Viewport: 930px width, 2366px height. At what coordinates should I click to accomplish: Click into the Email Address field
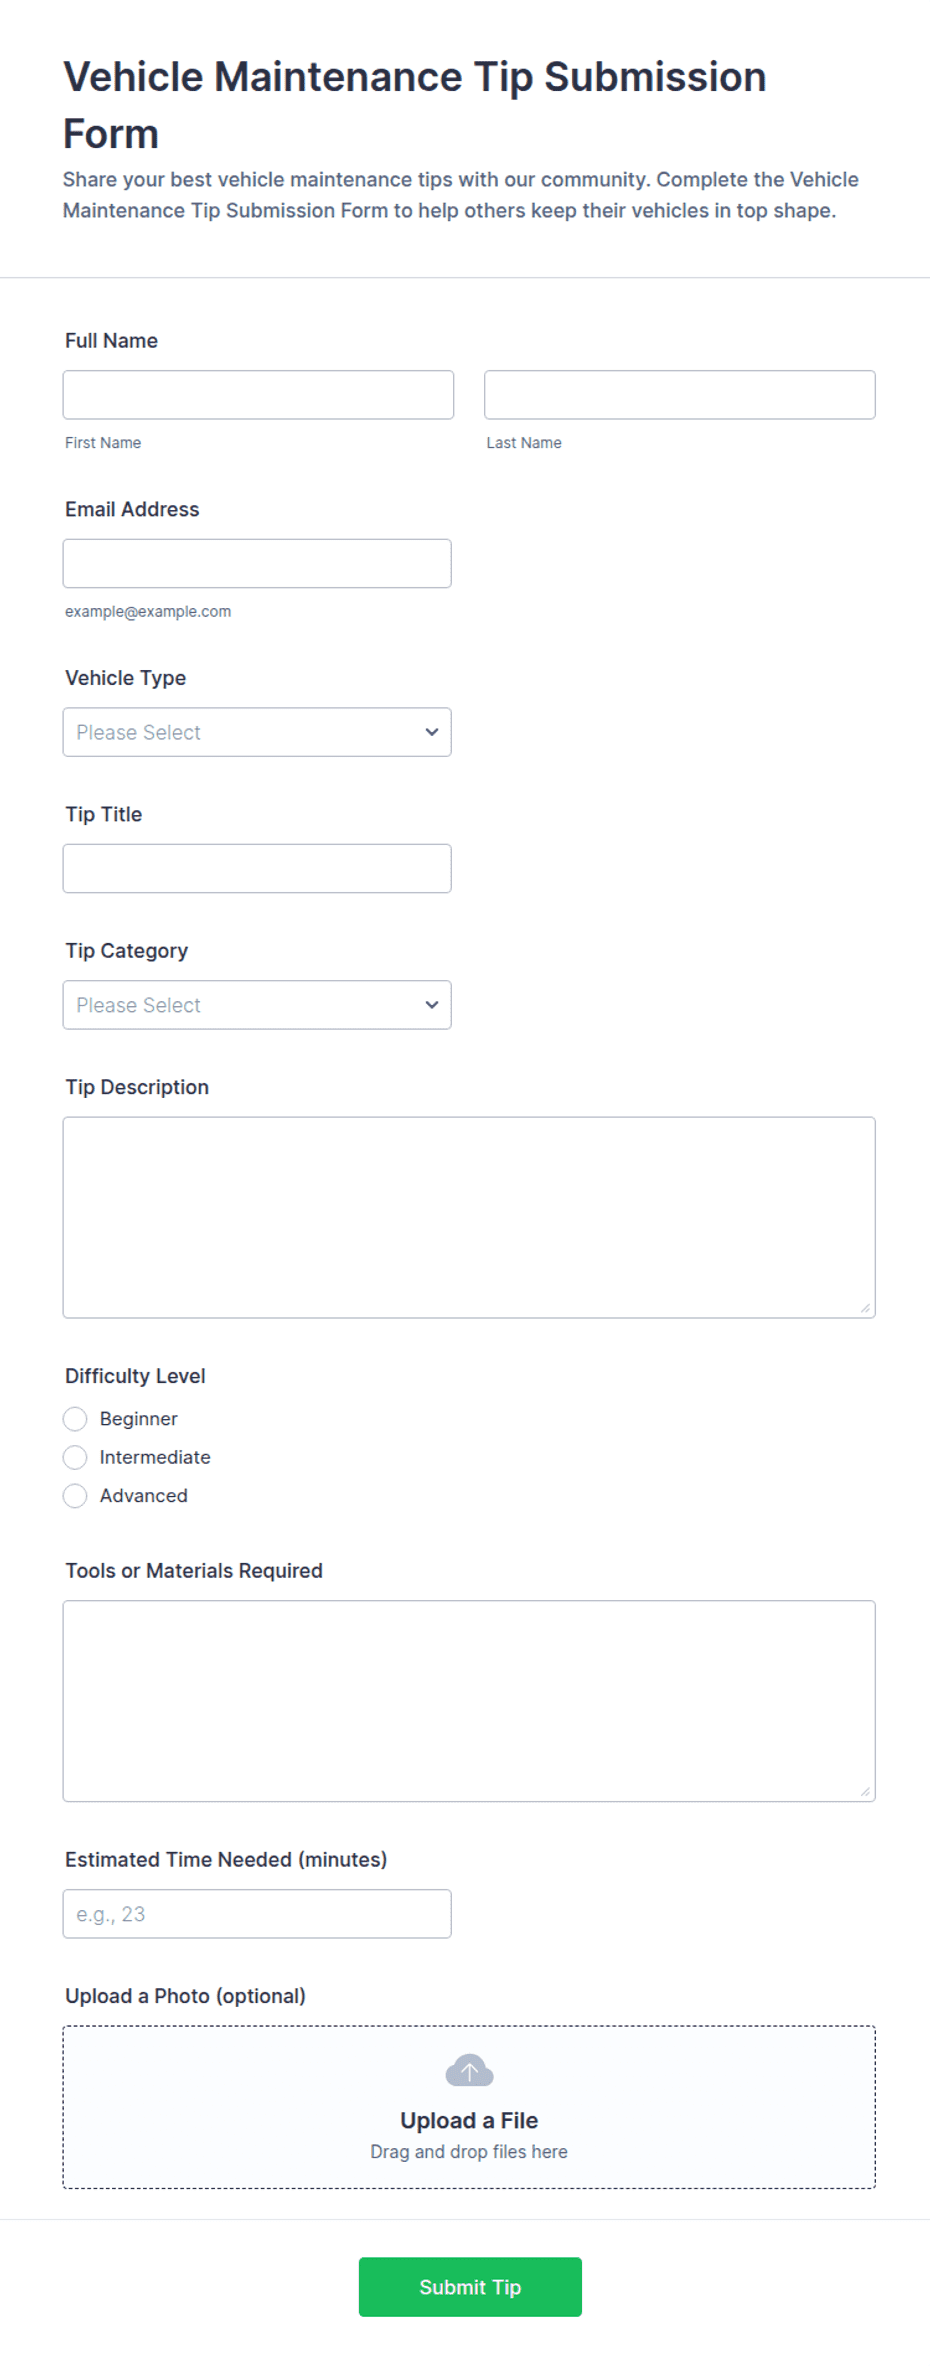pos(257,564)
